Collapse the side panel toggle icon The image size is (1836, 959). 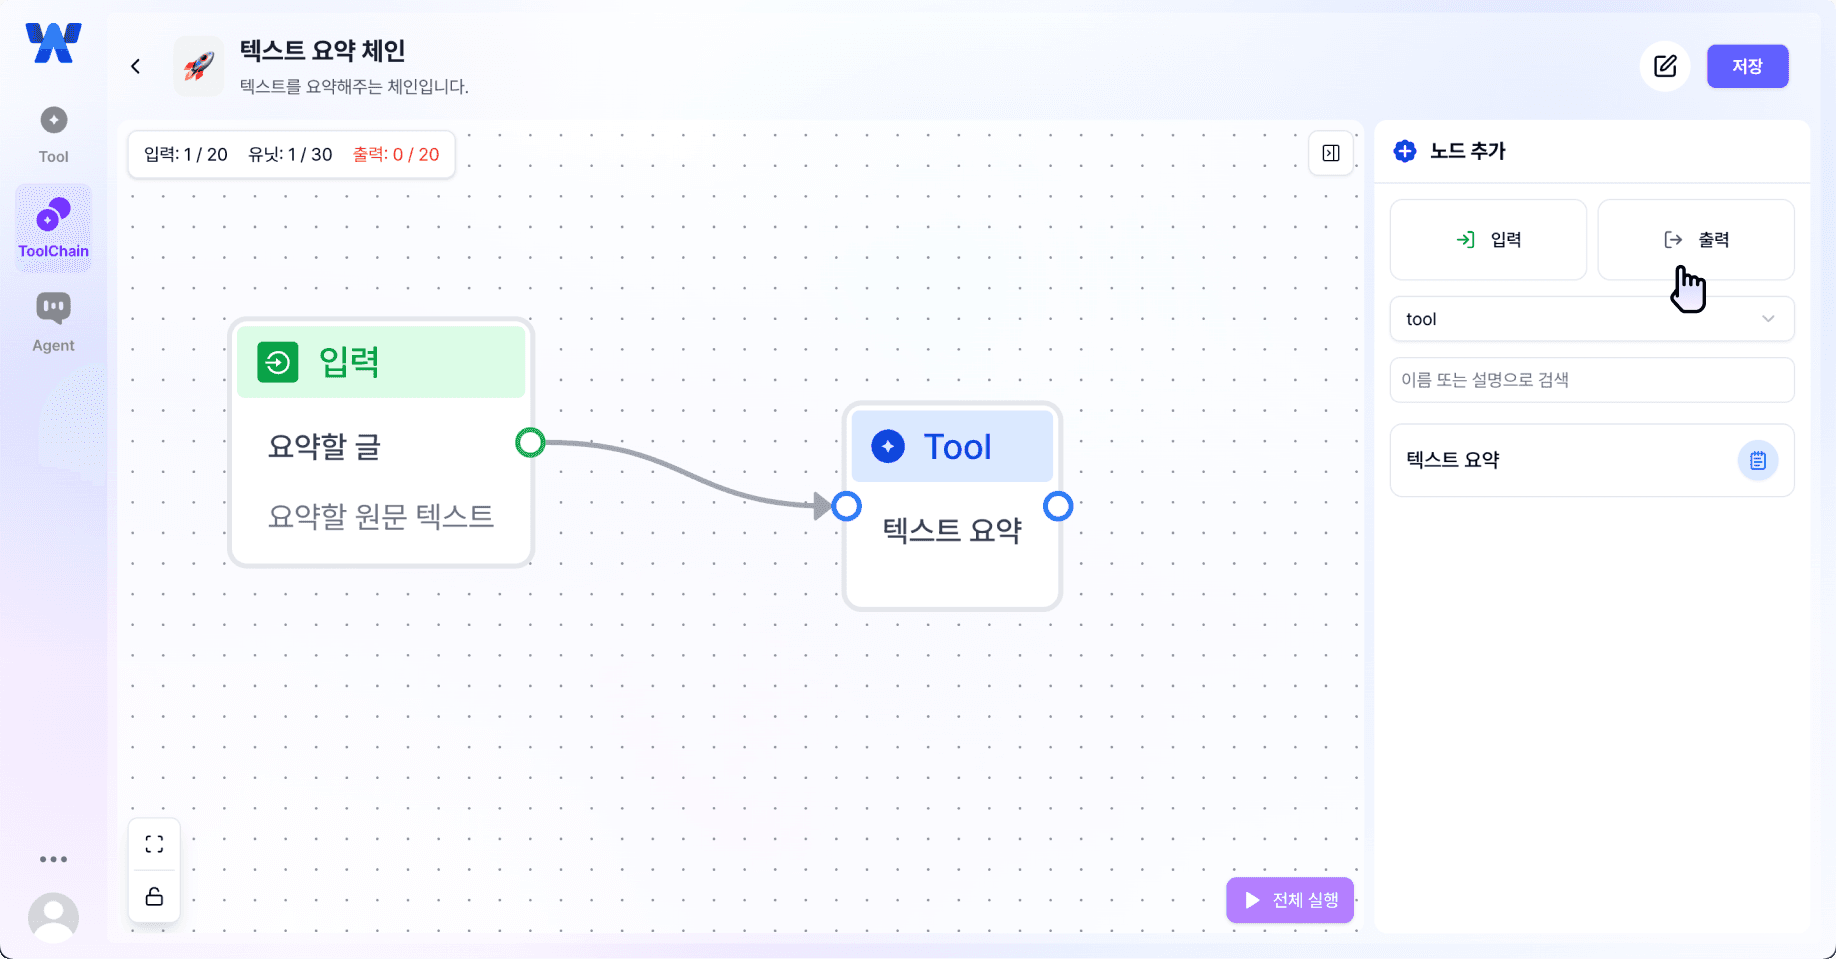tap(1331, 153)
